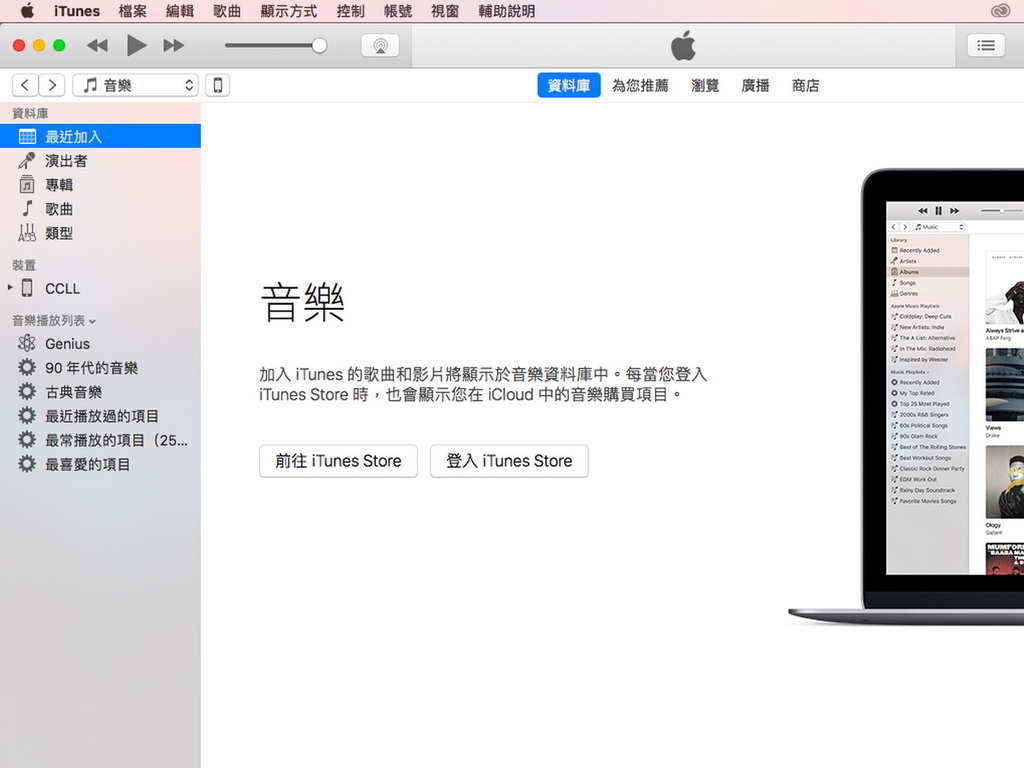
Task: Open the AirPlay output button
Action: coord(380,45)
